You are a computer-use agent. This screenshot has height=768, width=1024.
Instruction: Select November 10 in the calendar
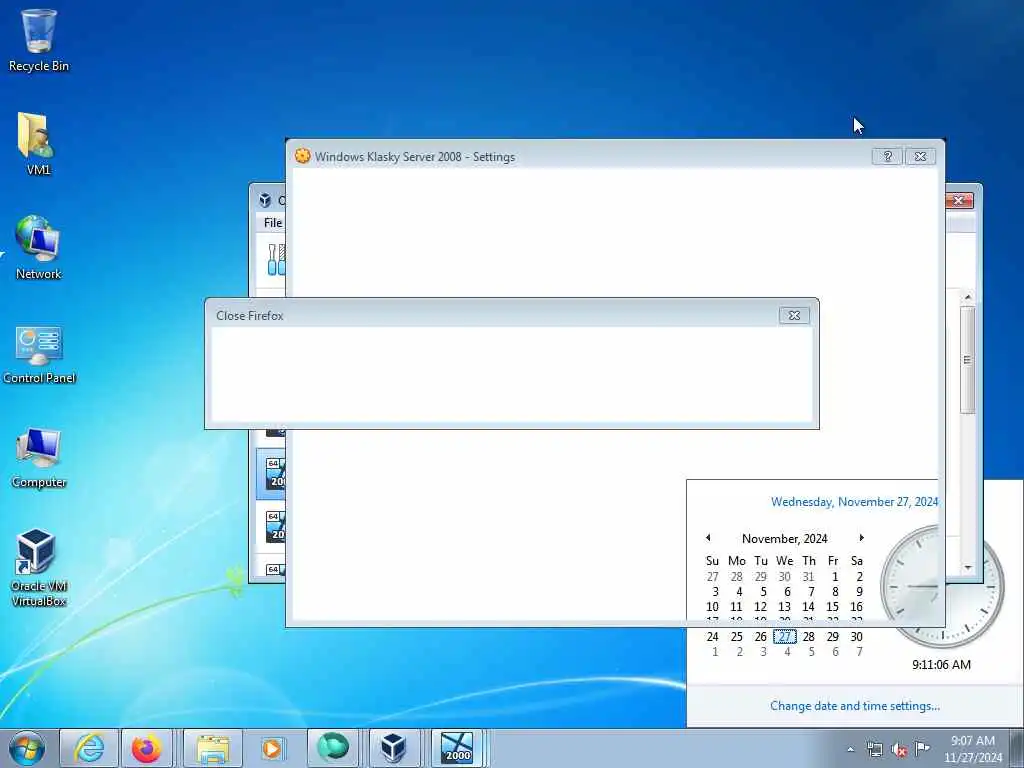pos(712,607)
